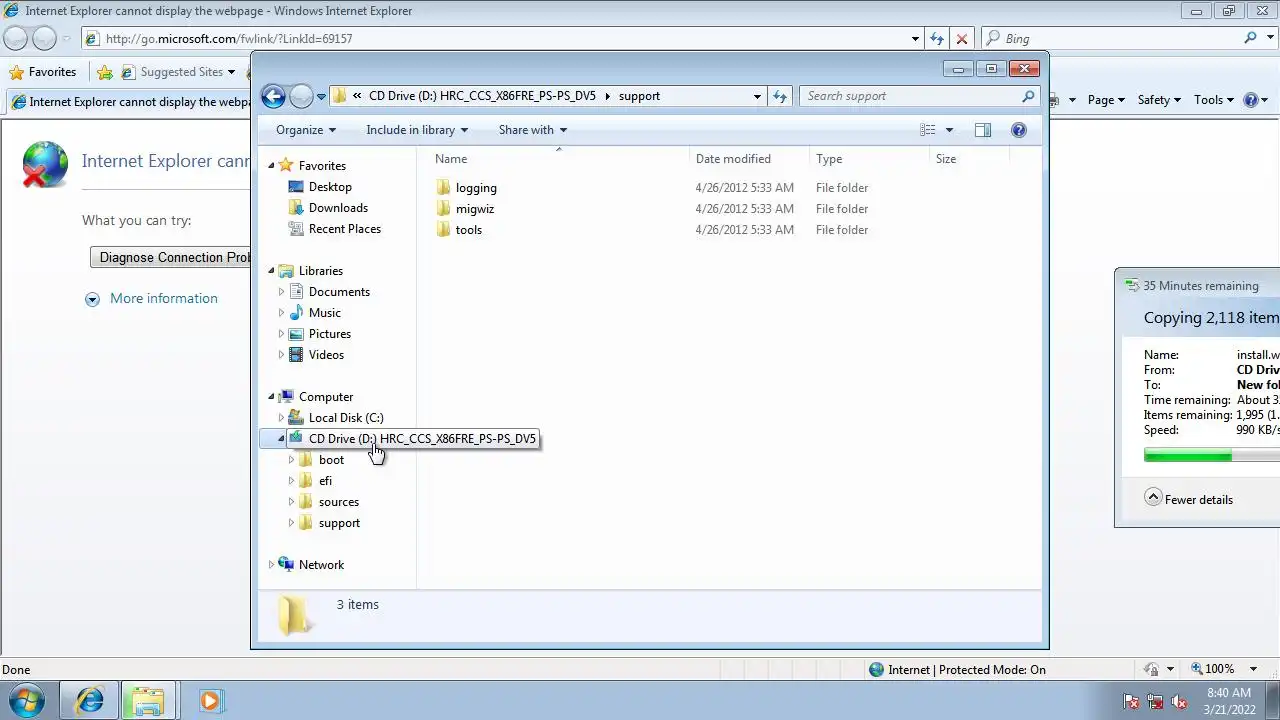Click the Windows Explorer taskbar icon
Image resolution: width=1280 pixels, height=720 pixels.
148,701
